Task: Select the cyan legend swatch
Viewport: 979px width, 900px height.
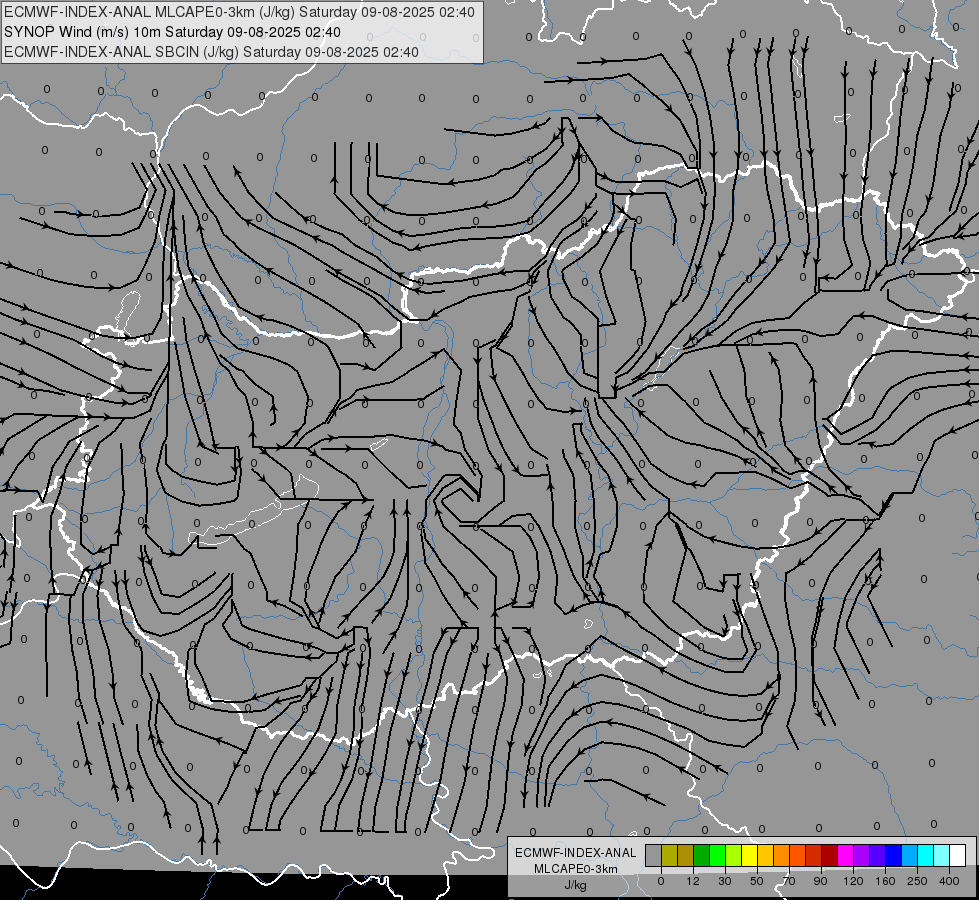Action: pos(925,855)
